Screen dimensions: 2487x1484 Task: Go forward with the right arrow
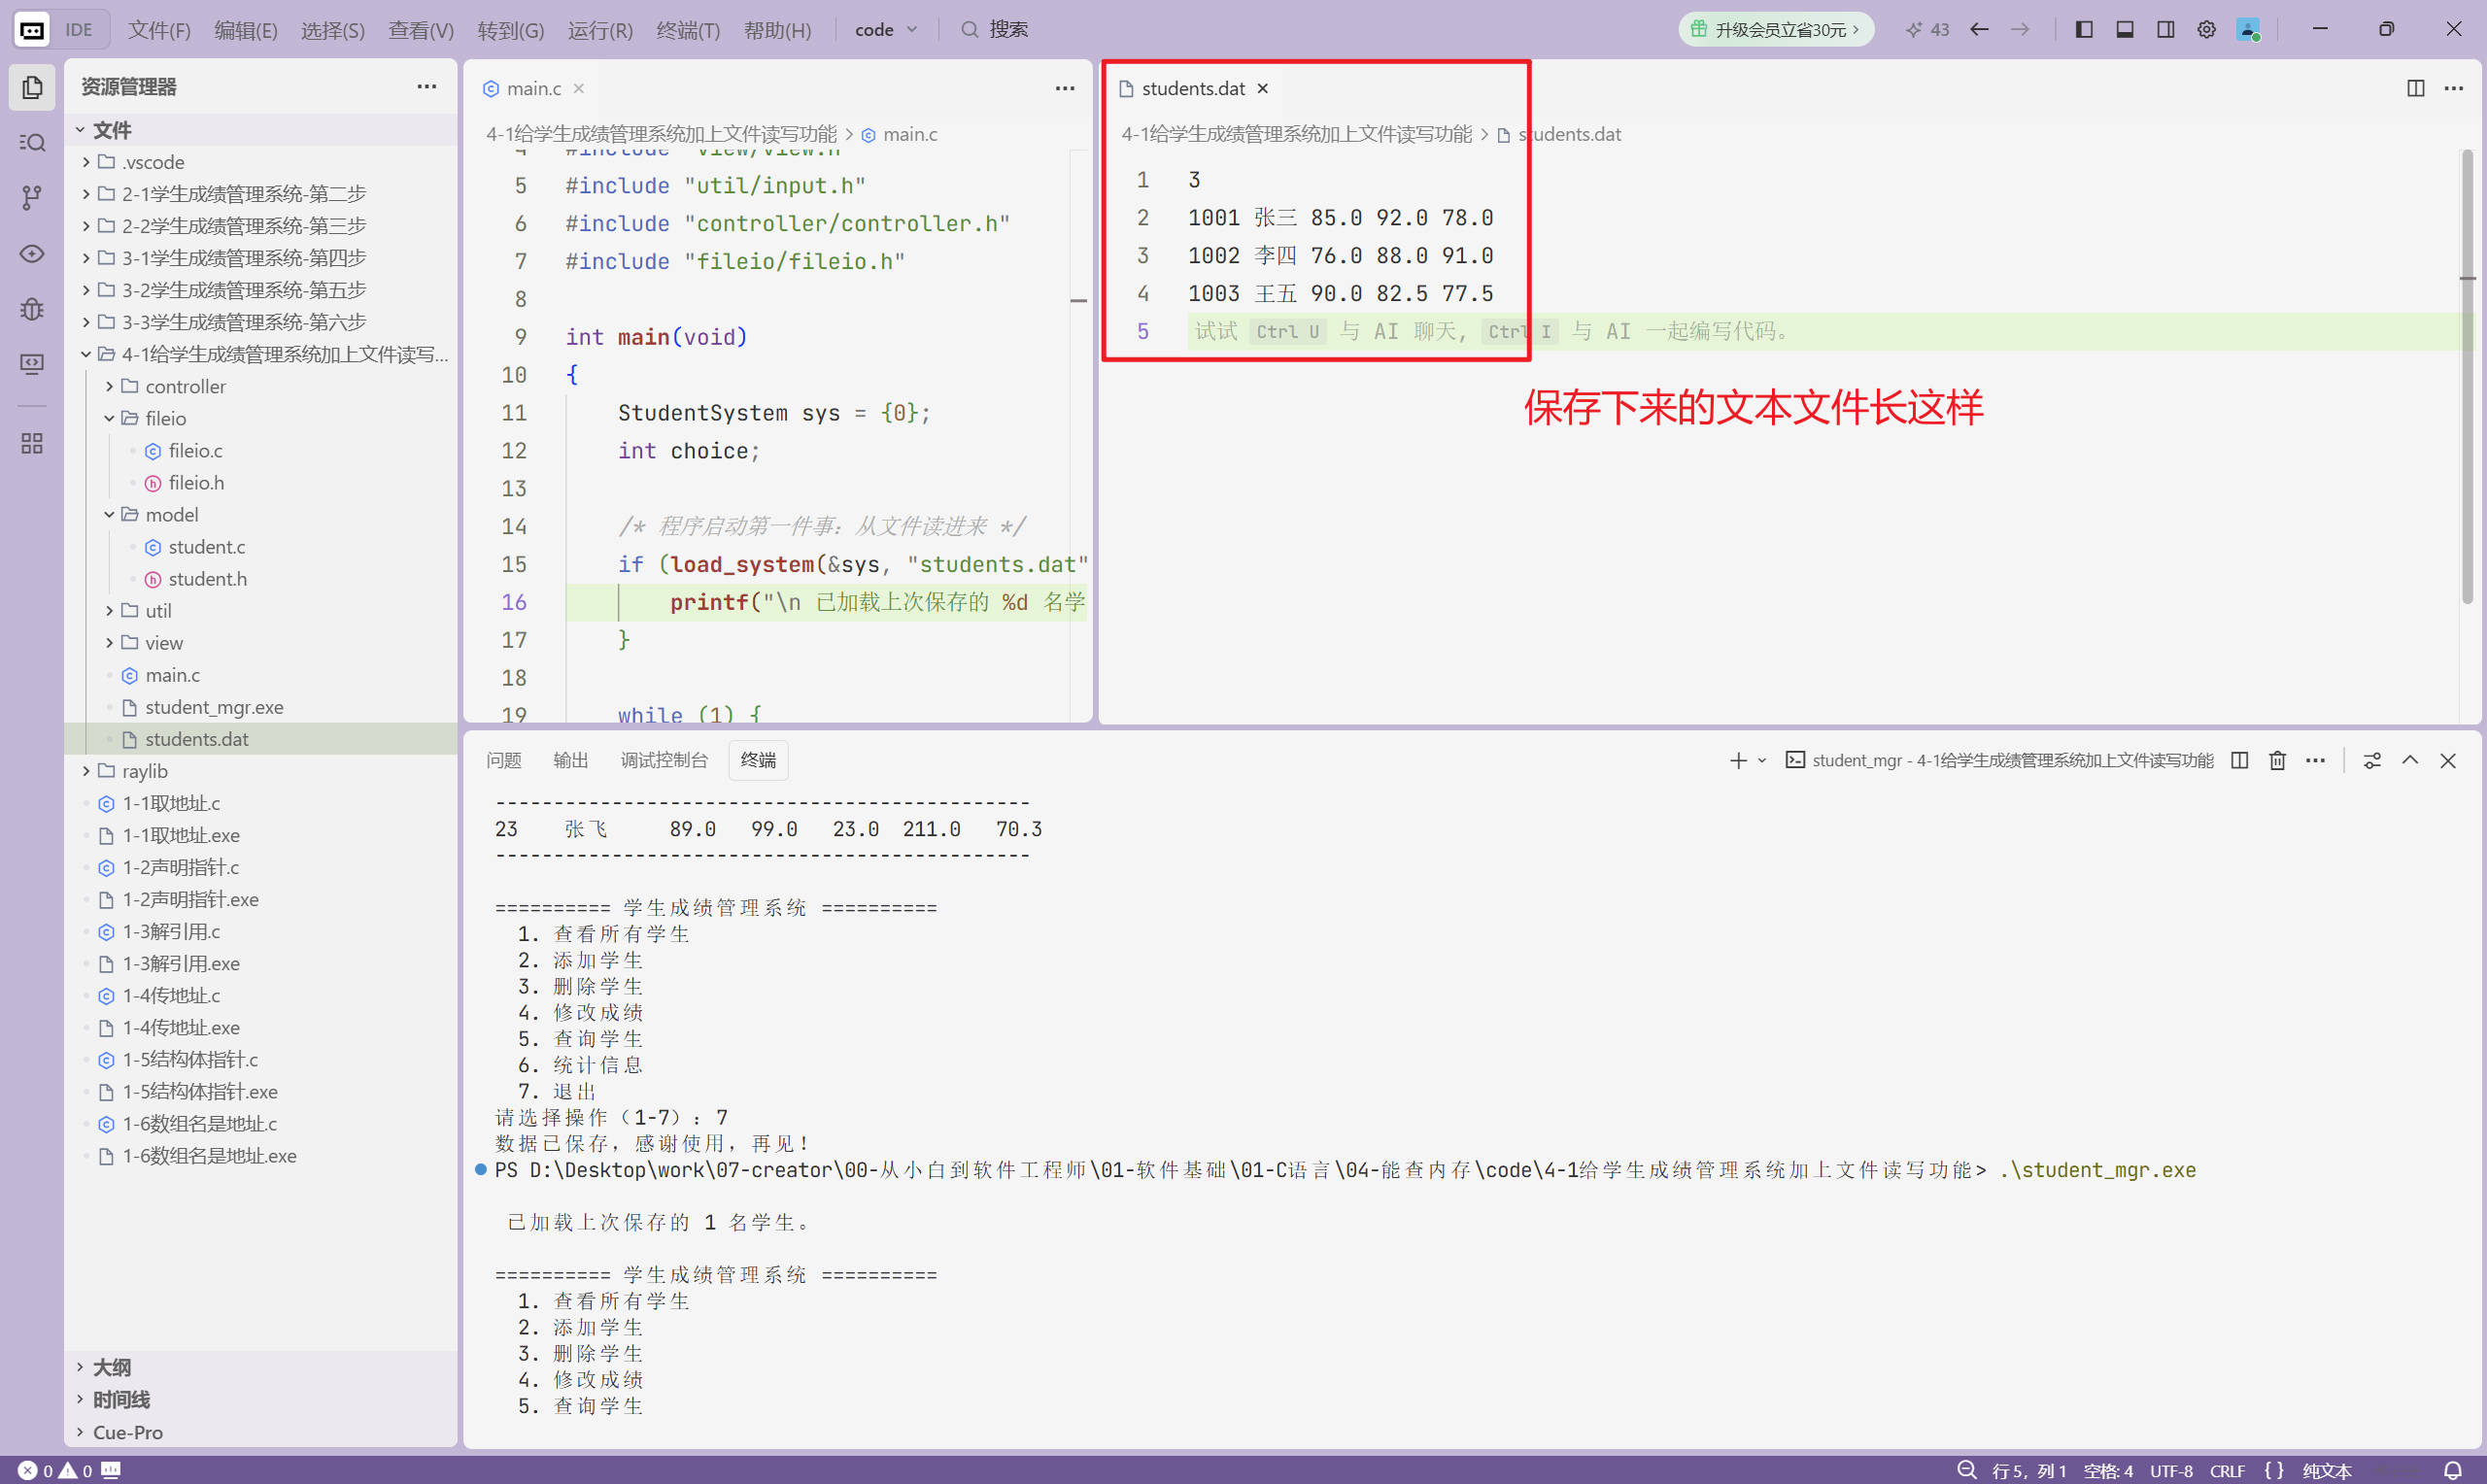pos(2020,29)
